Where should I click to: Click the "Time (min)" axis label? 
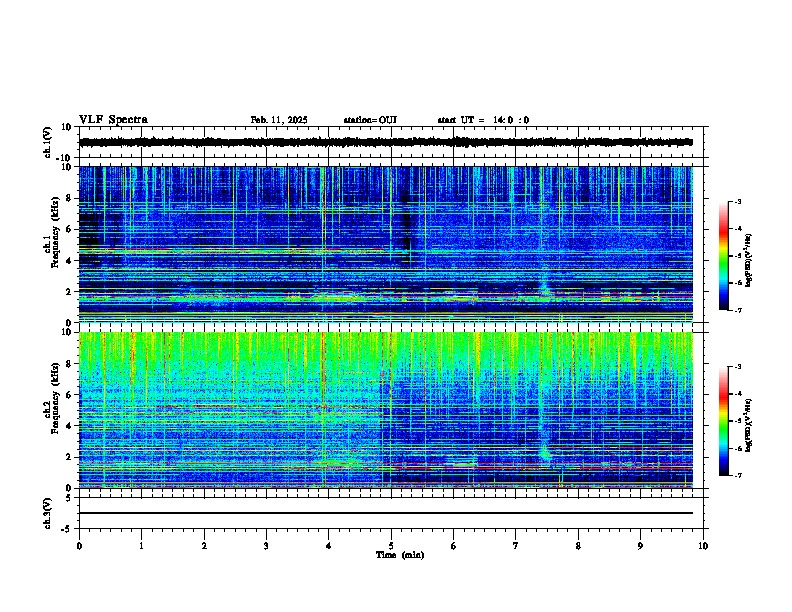click(400, 555)
